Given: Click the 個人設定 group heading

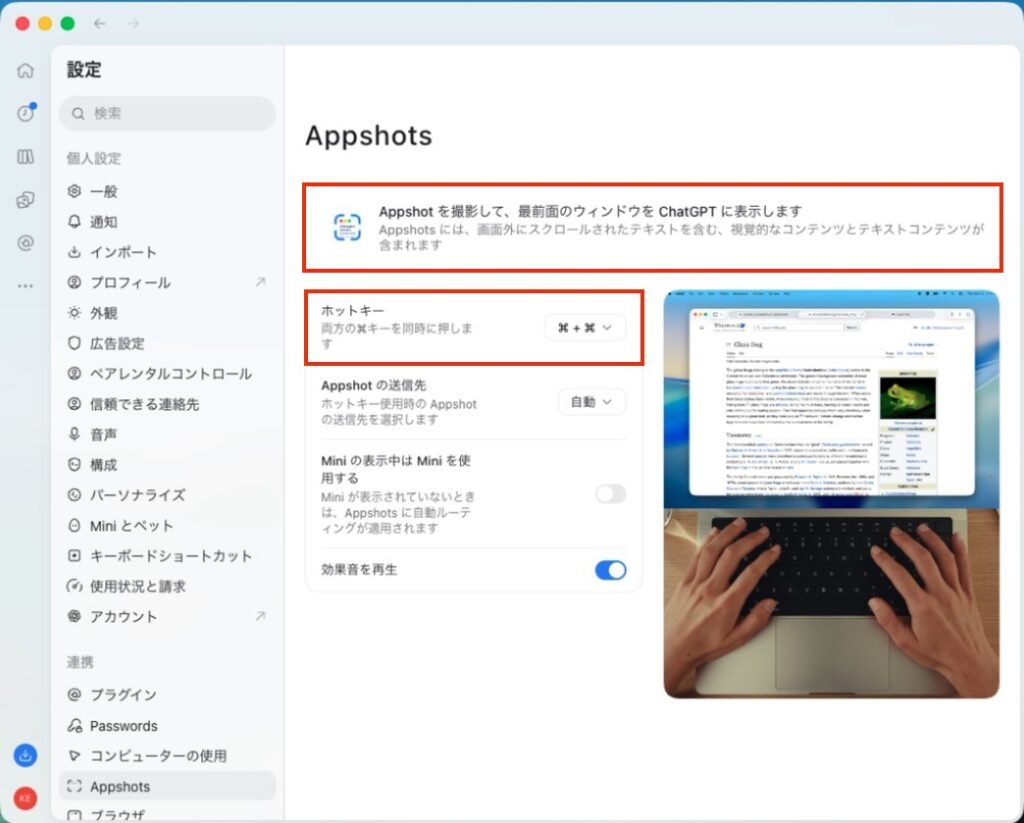Looking at the screenshot, I should (93, 158).
